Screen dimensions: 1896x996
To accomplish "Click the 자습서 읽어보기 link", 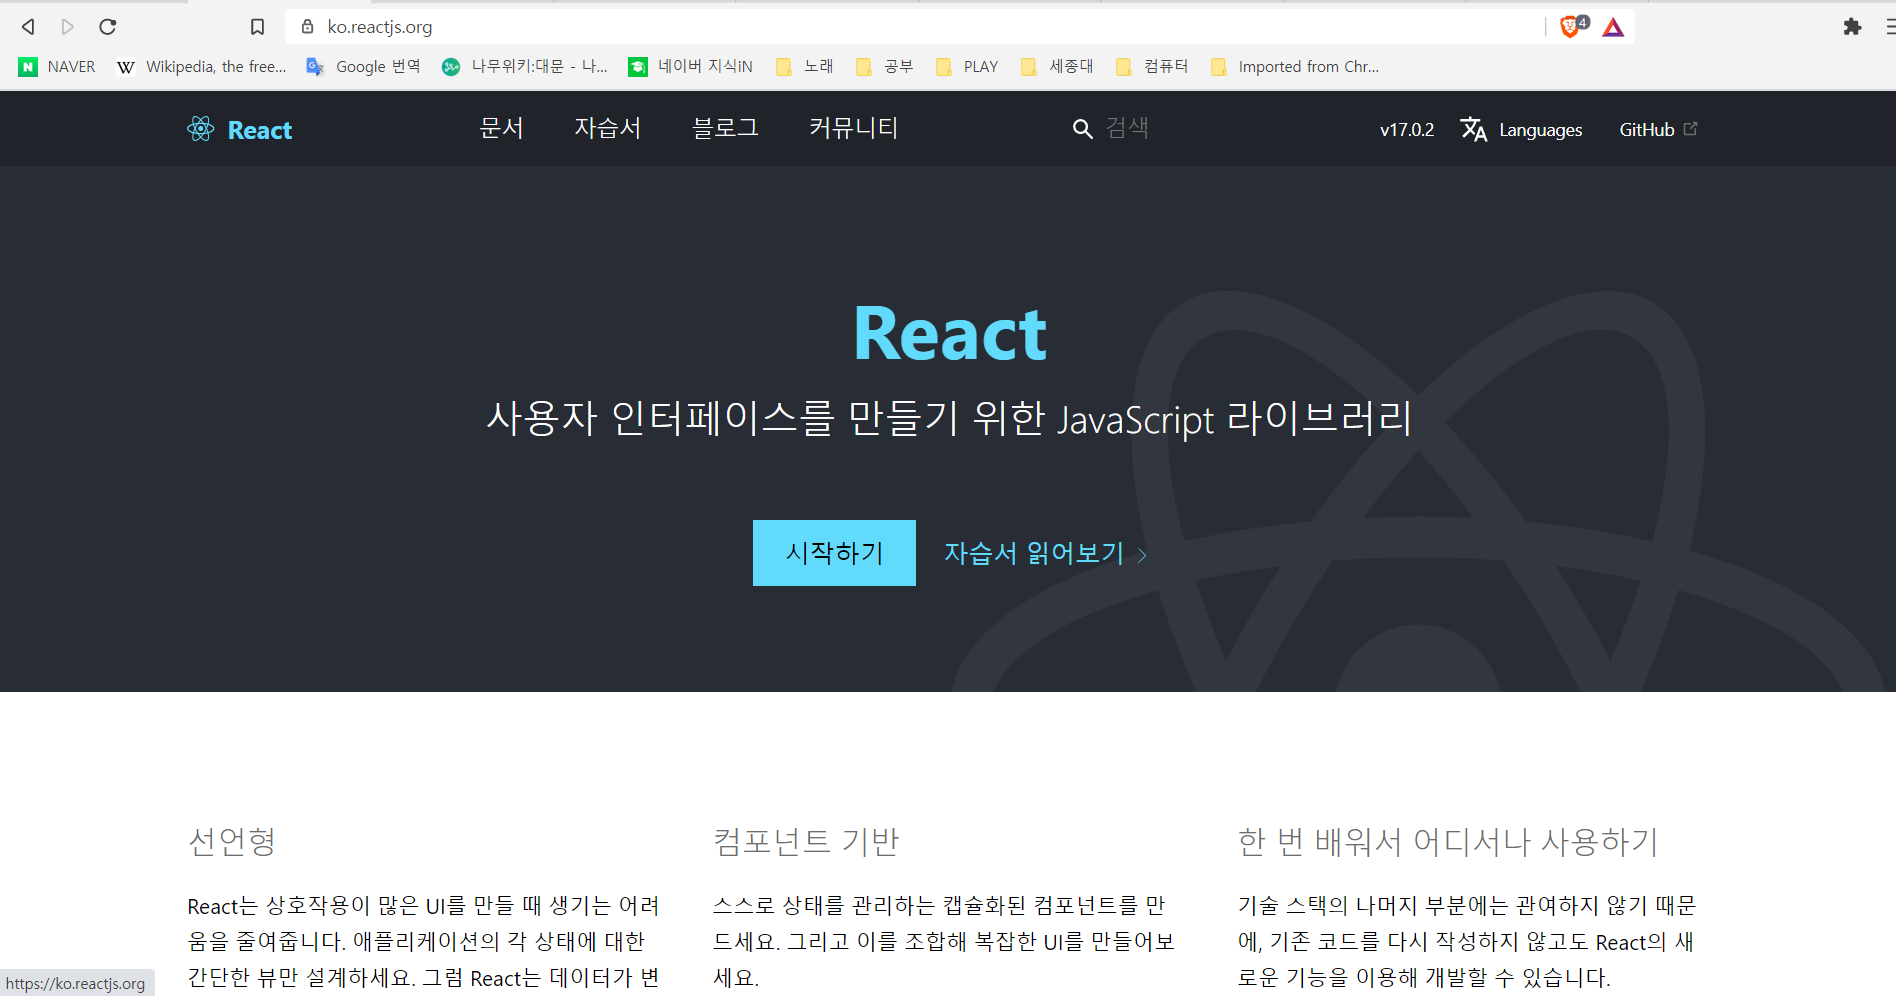I will (1034, 553).
